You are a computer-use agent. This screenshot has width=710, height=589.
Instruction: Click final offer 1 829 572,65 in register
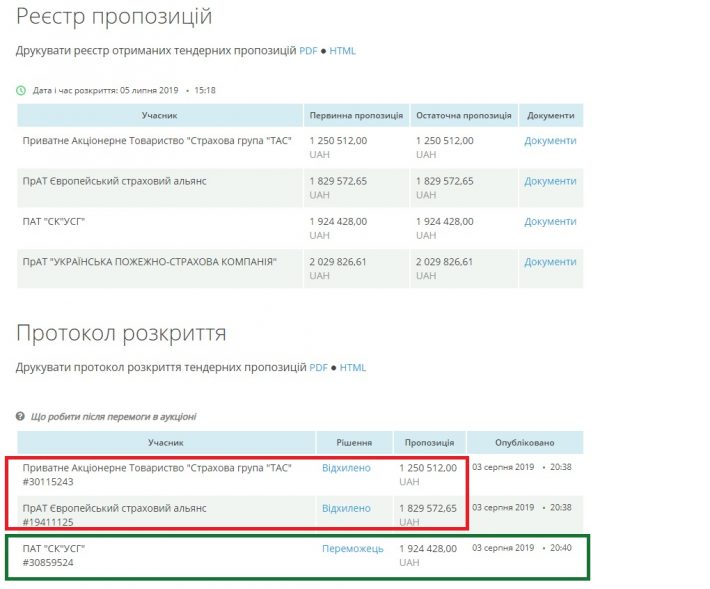tap(445, 181)
